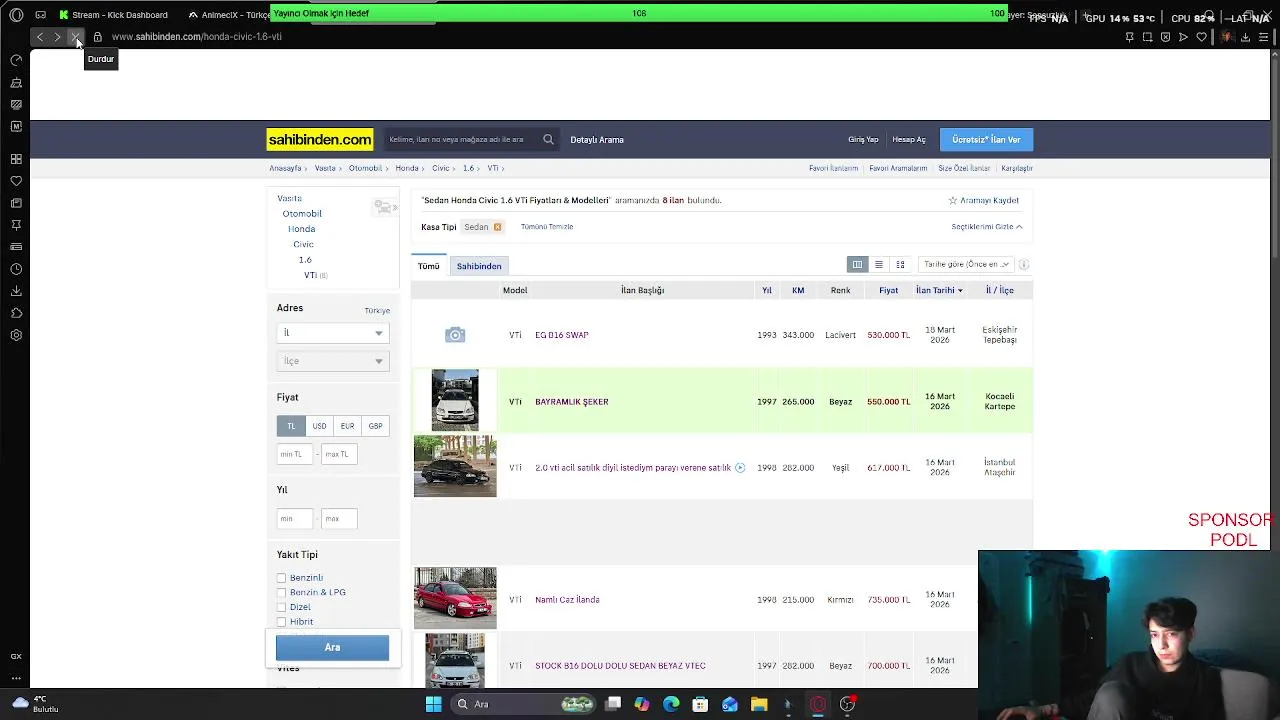Click the Tümünü Temizle link
Screen dimensions: 1280x720
pos(547,227)
